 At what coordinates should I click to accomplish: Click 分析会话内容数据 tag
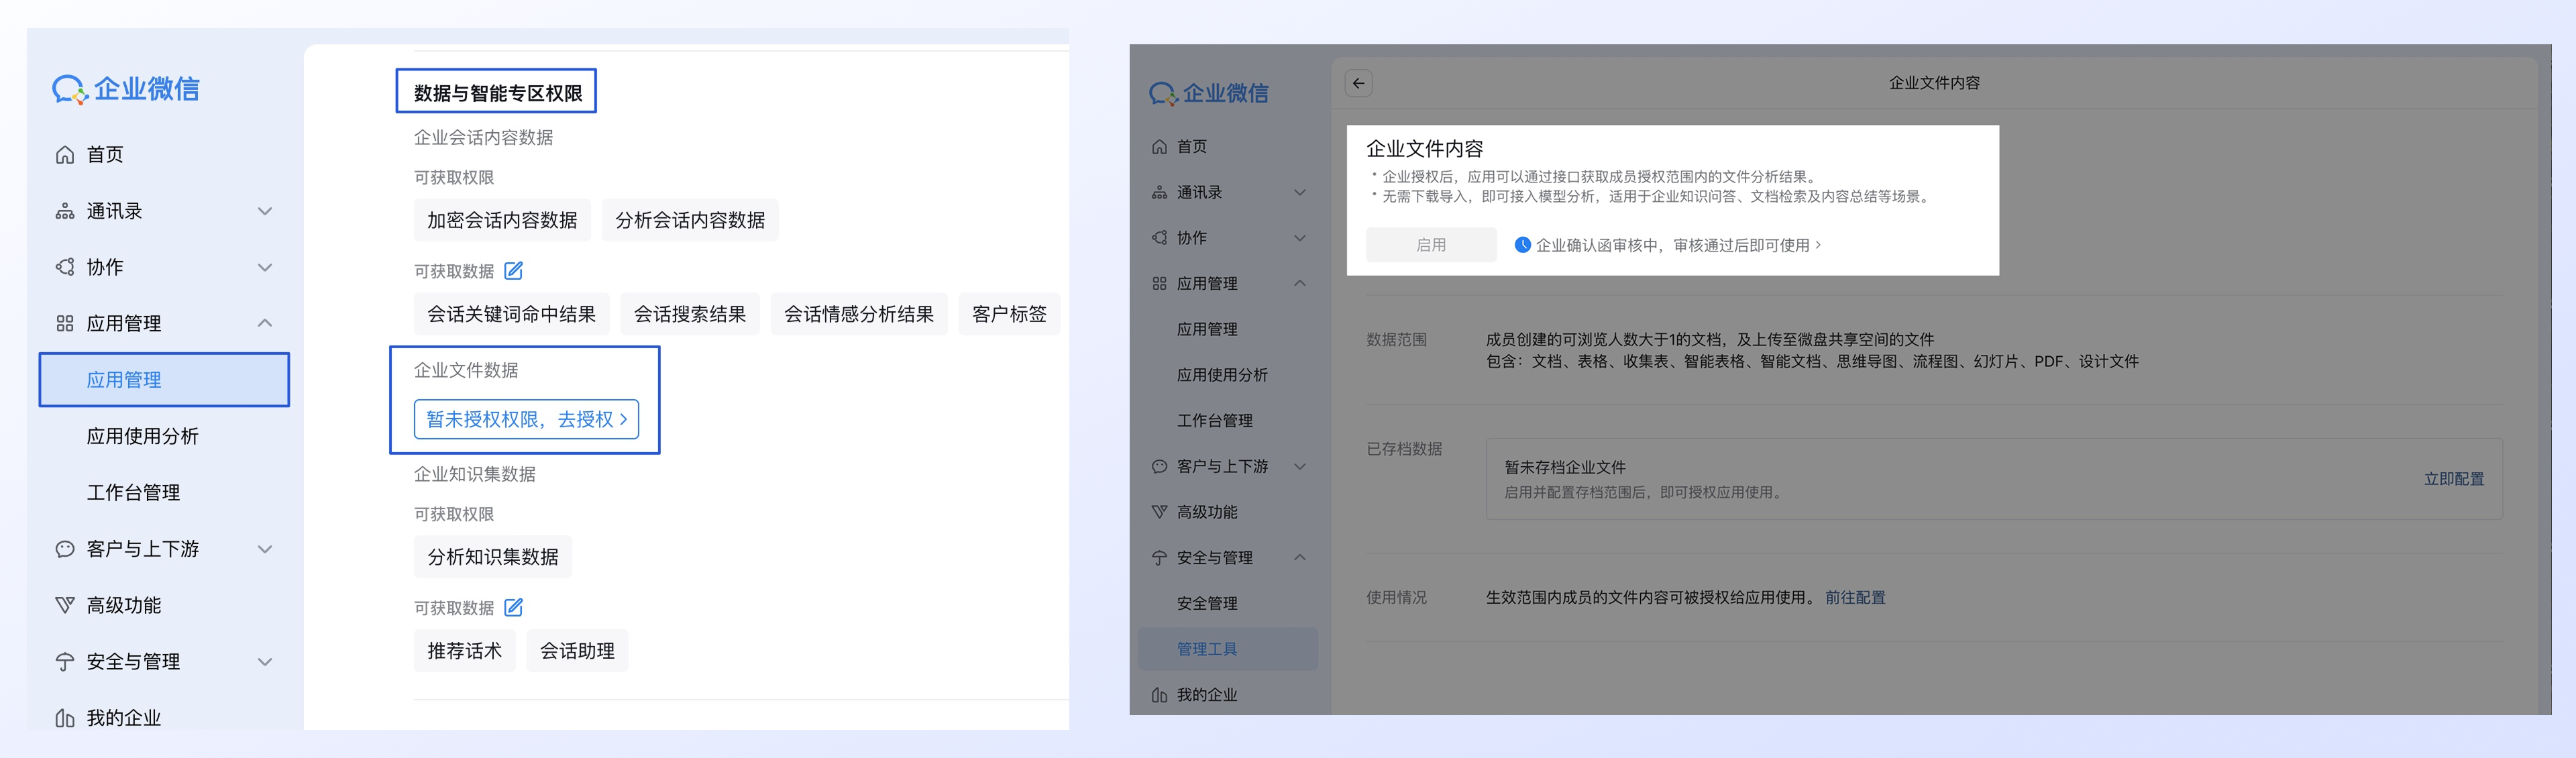(690, 220)
